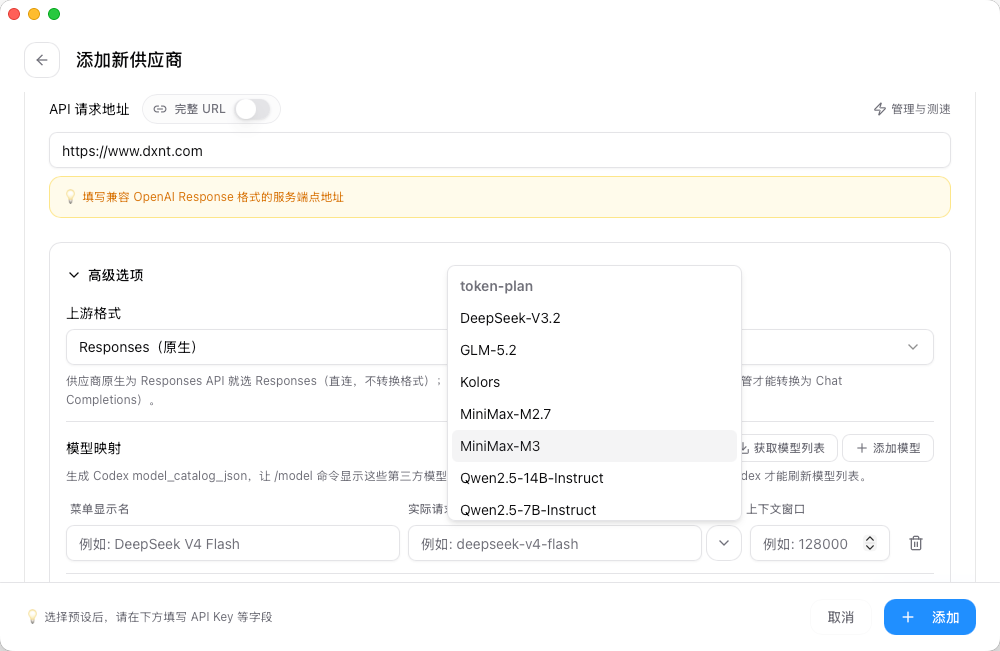The height and width of the screenshot is (651, 1000).
Task: Click the 添加模型 button
Action: [888, 448]
